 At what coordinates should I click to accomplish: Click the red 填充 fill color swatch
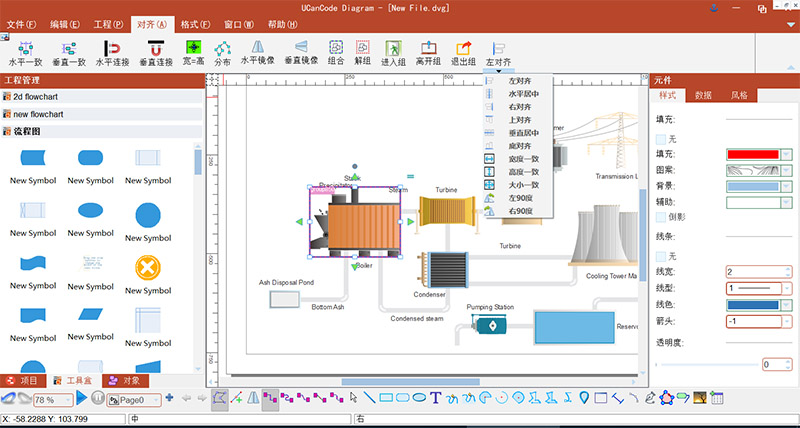(752, 155)
